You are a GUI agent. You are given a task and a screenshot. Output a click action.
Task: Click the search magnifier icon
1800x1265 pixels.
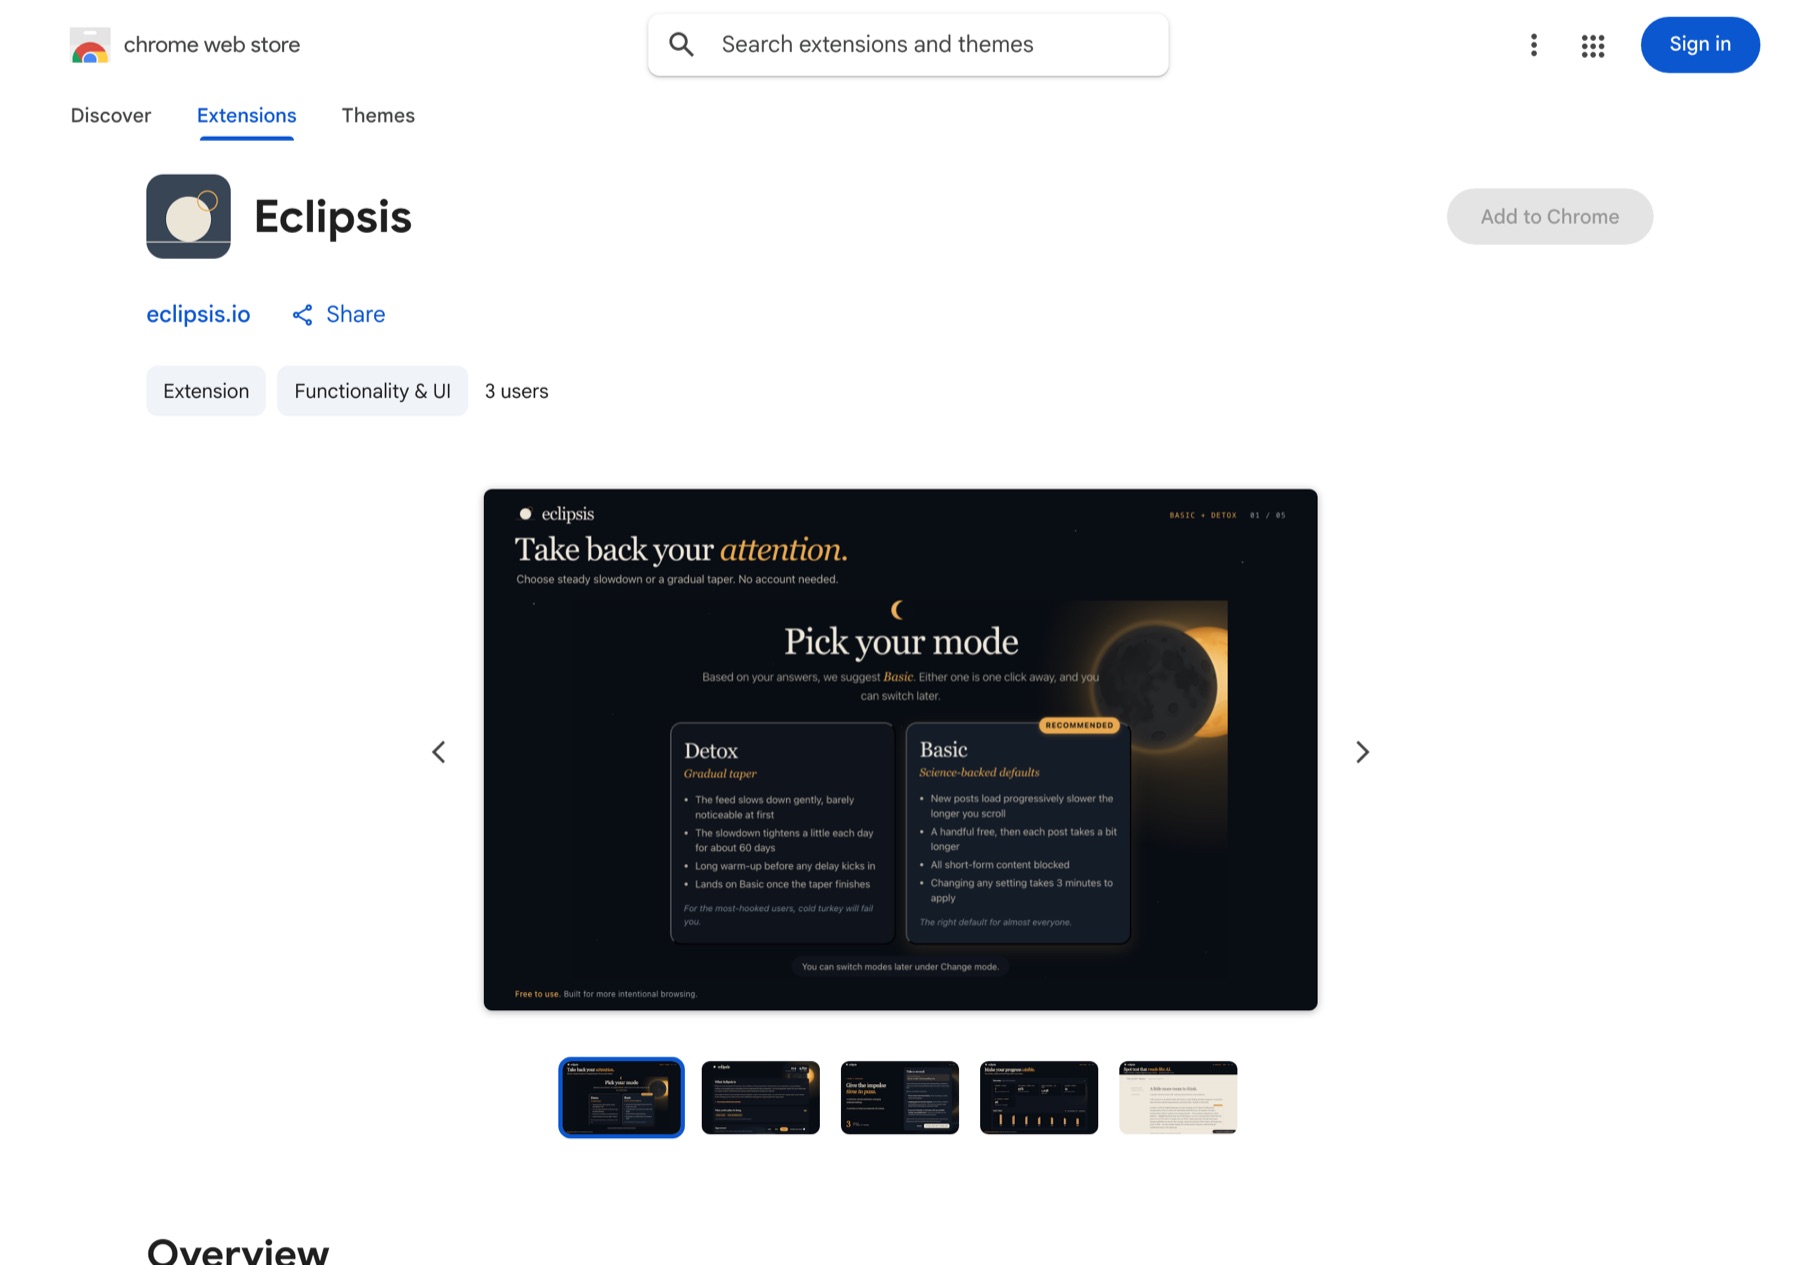[681, 44]
